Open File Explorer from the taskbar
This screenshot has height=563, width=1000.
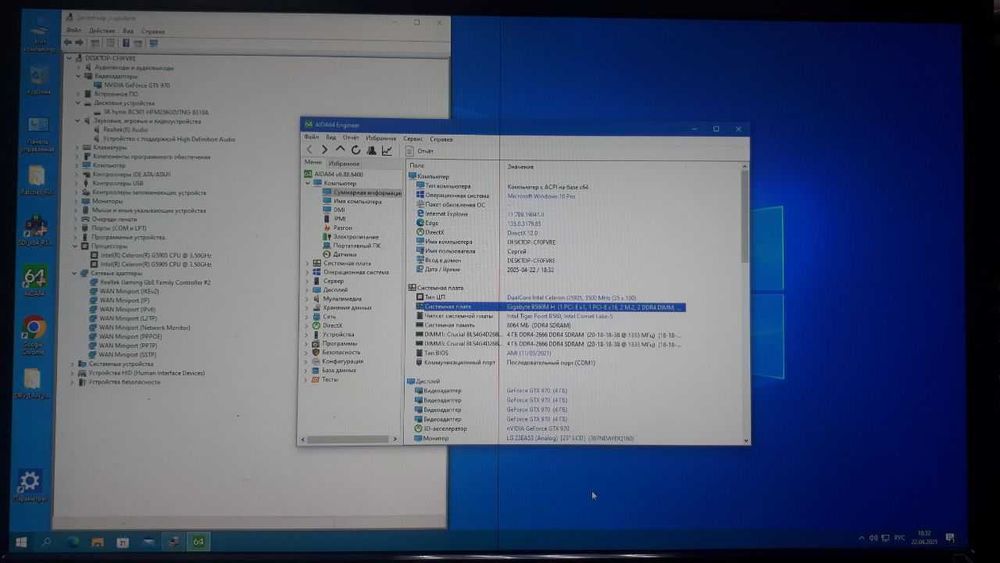click(x=98, y=543)
